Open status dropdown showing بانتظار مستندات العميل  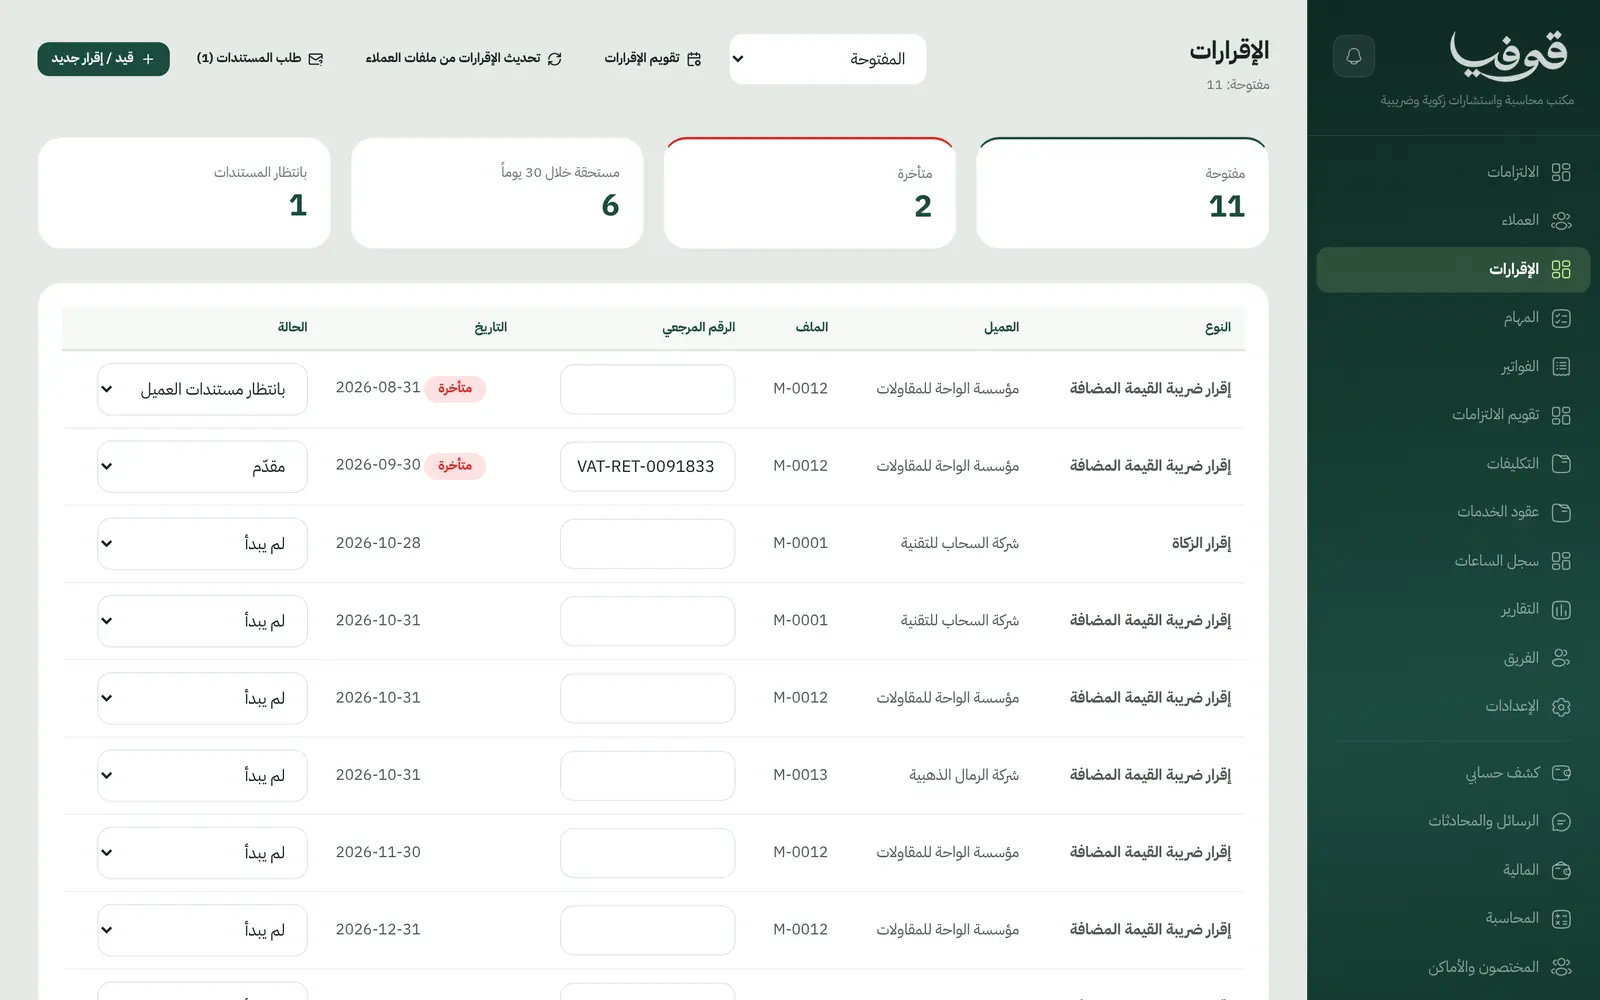coord(202,389)
